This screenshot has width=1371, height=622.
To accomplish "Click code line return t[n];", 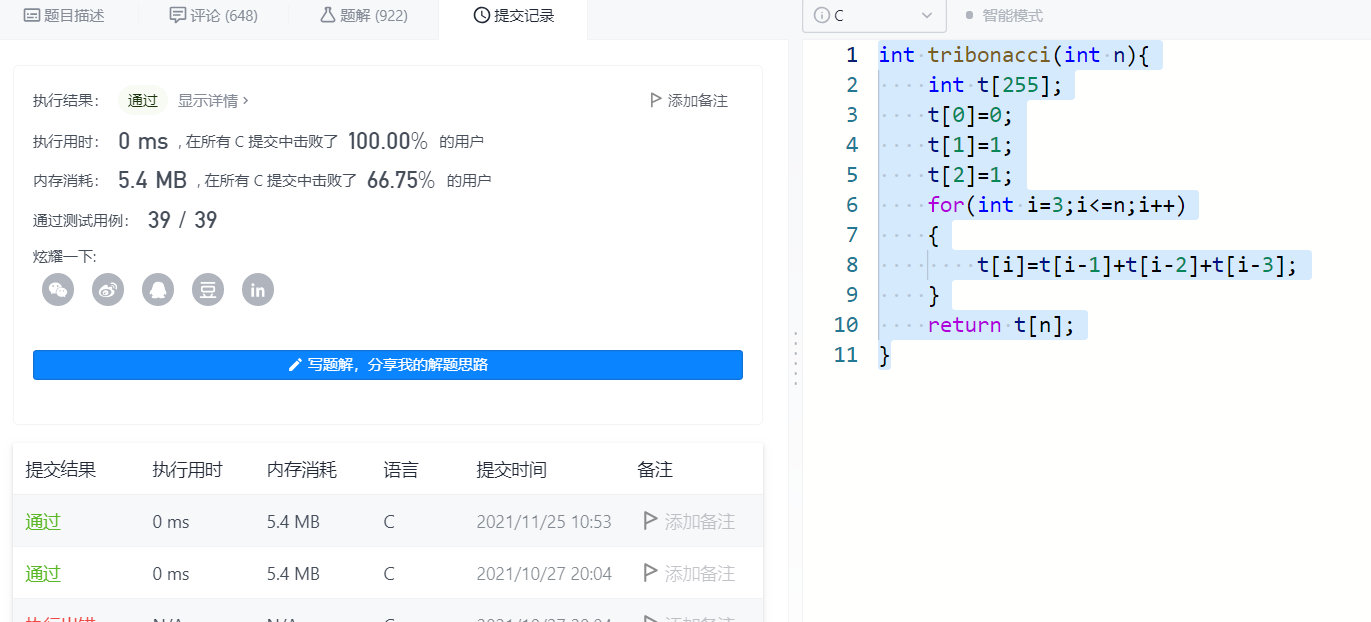I will (1001, 325).
